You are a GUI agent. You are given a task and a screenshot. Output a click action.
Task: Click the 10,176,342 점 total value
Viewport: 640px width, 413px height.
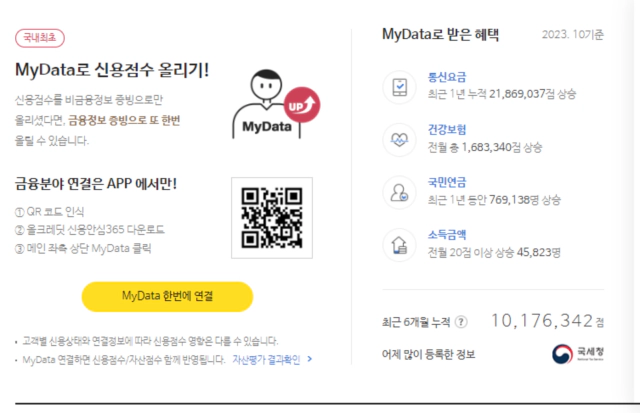click(x=547, y=321)
